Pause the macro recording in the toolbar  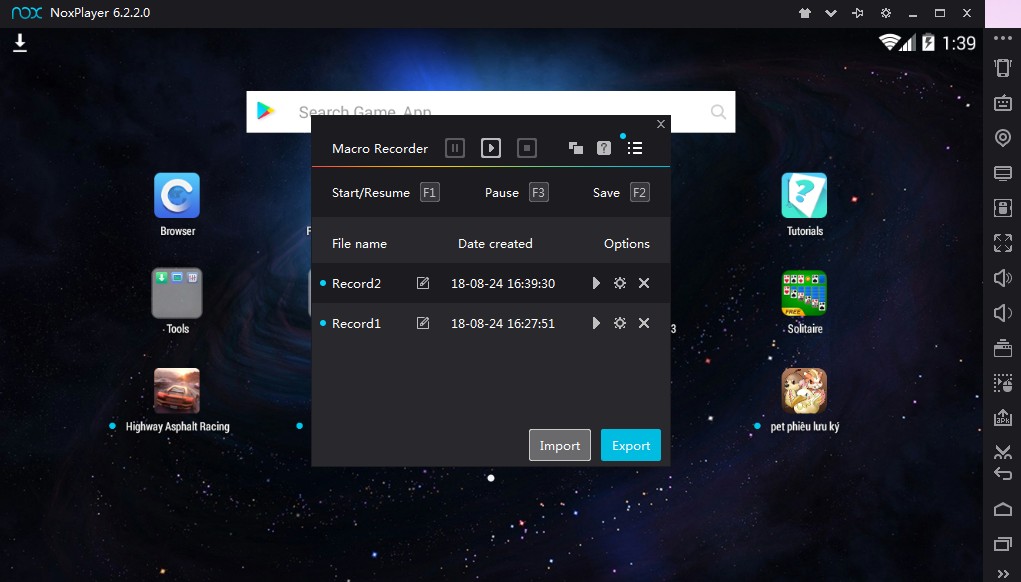[x=455, y=148]
